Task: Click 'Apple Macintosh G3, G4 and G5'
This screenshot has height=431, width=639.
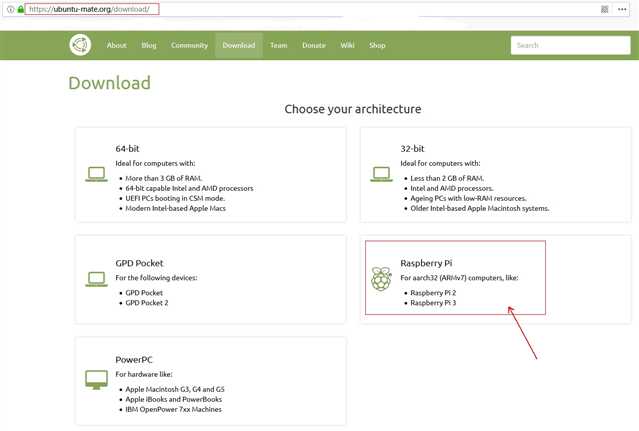Action: point(175,389)
